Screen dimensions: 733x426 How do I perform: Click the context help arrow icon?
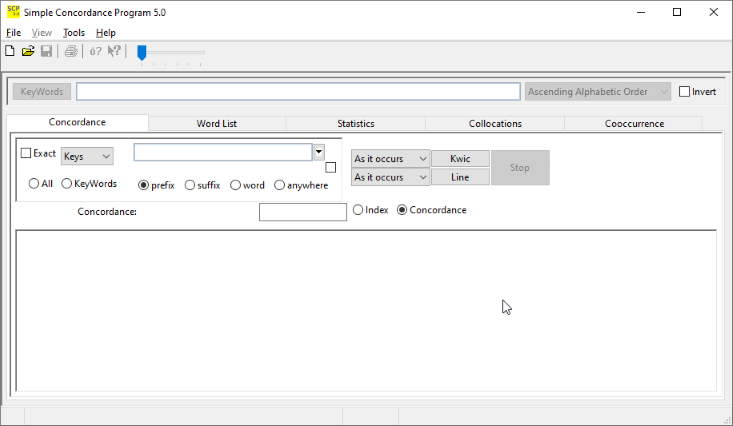(x=114, y=51)
